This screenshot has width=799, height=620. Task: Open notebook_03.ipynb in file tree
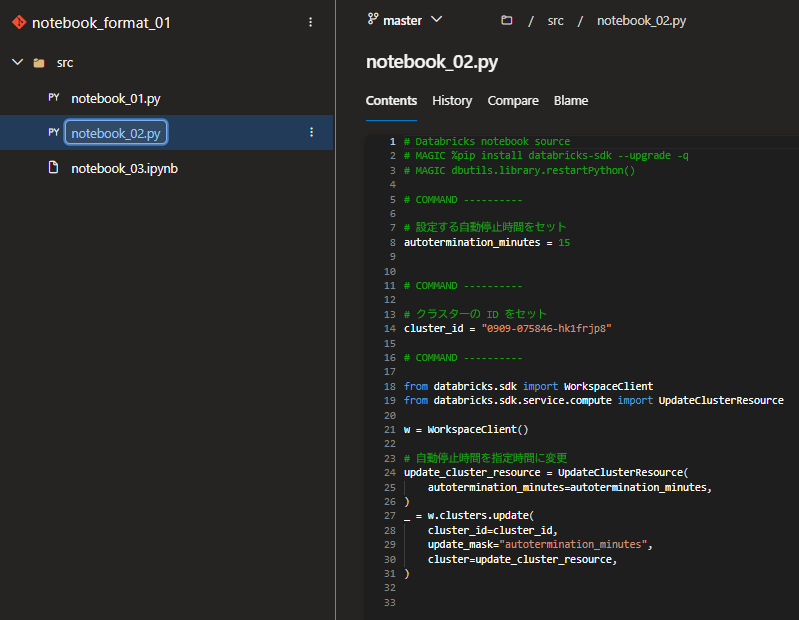[x=124, y=169]
